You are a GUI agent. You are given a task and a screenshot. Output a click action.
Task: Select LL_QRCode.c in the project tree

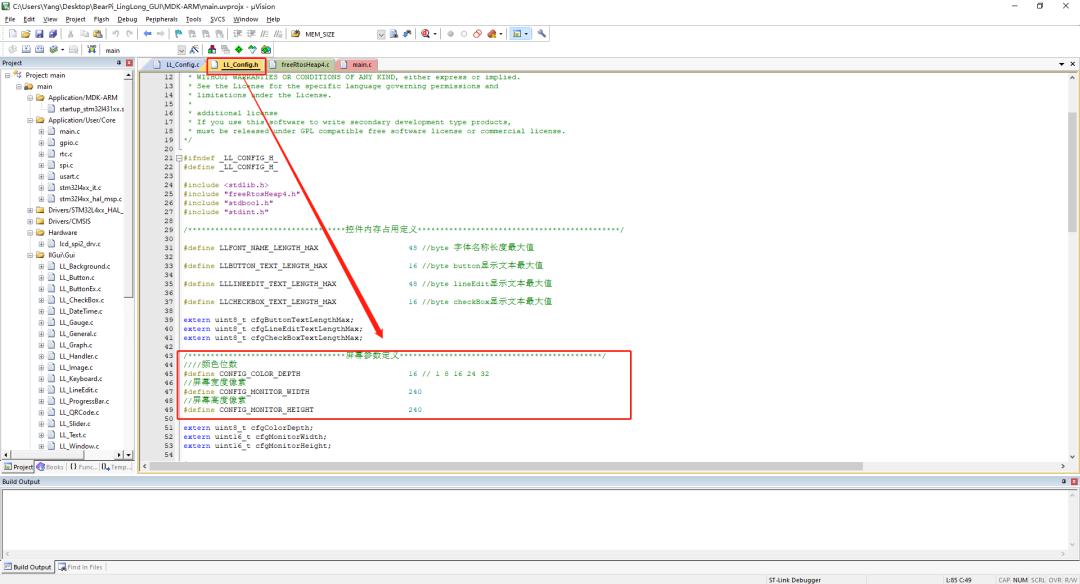pyautogui.click(x=79, y=413)
